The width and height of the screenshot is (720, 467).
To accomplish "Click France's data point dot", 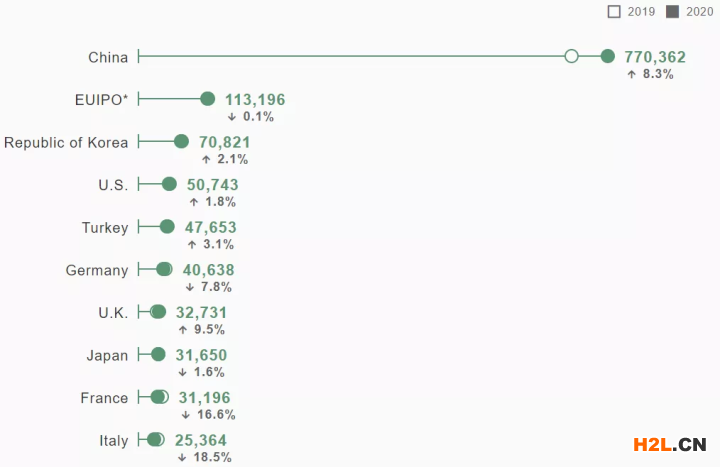I will 158,397.
